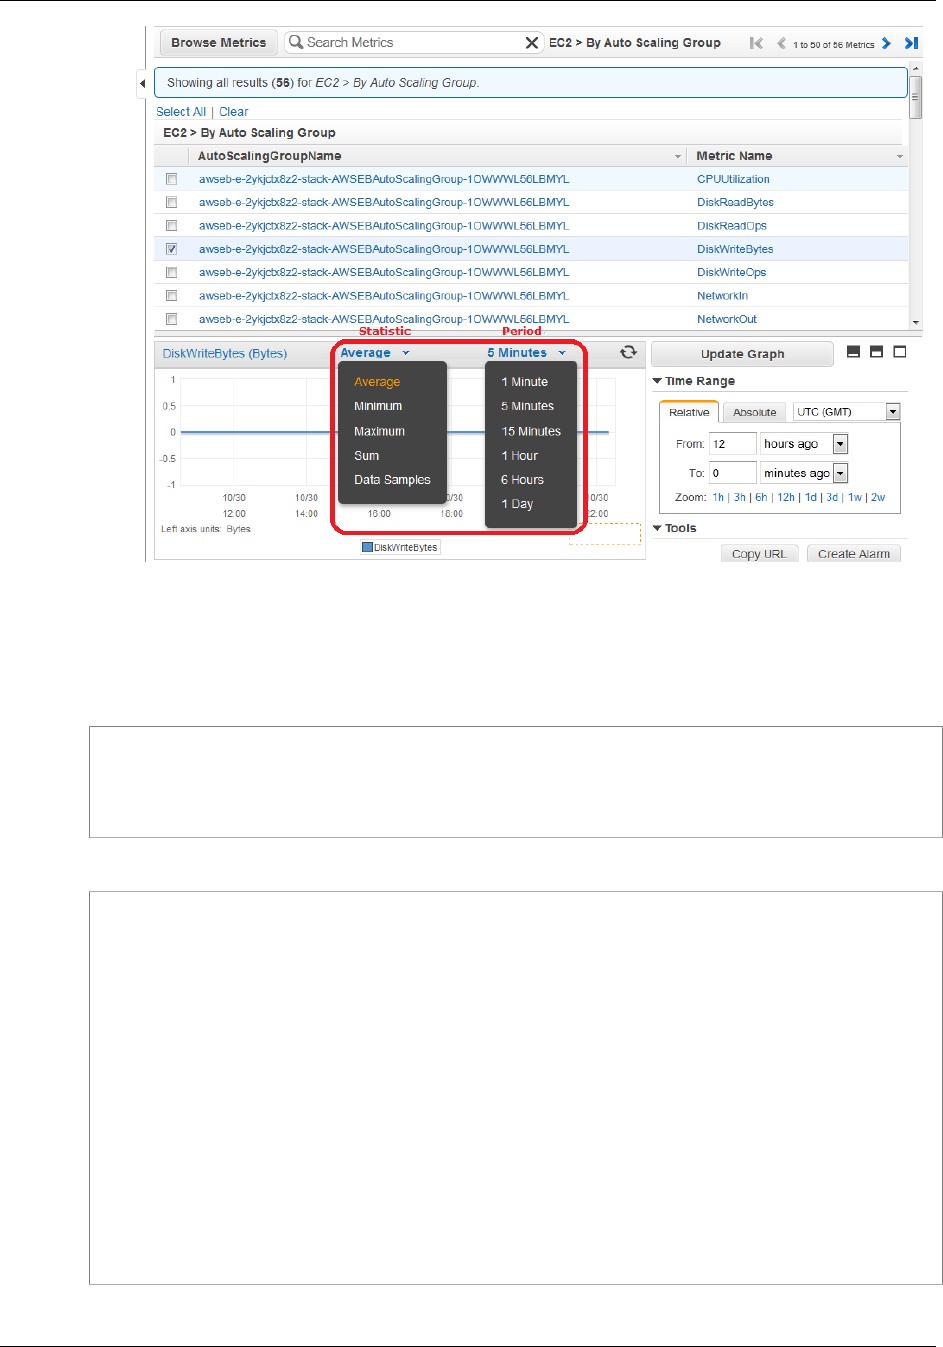Zoom graph to 3d

(x=832, y=497)
